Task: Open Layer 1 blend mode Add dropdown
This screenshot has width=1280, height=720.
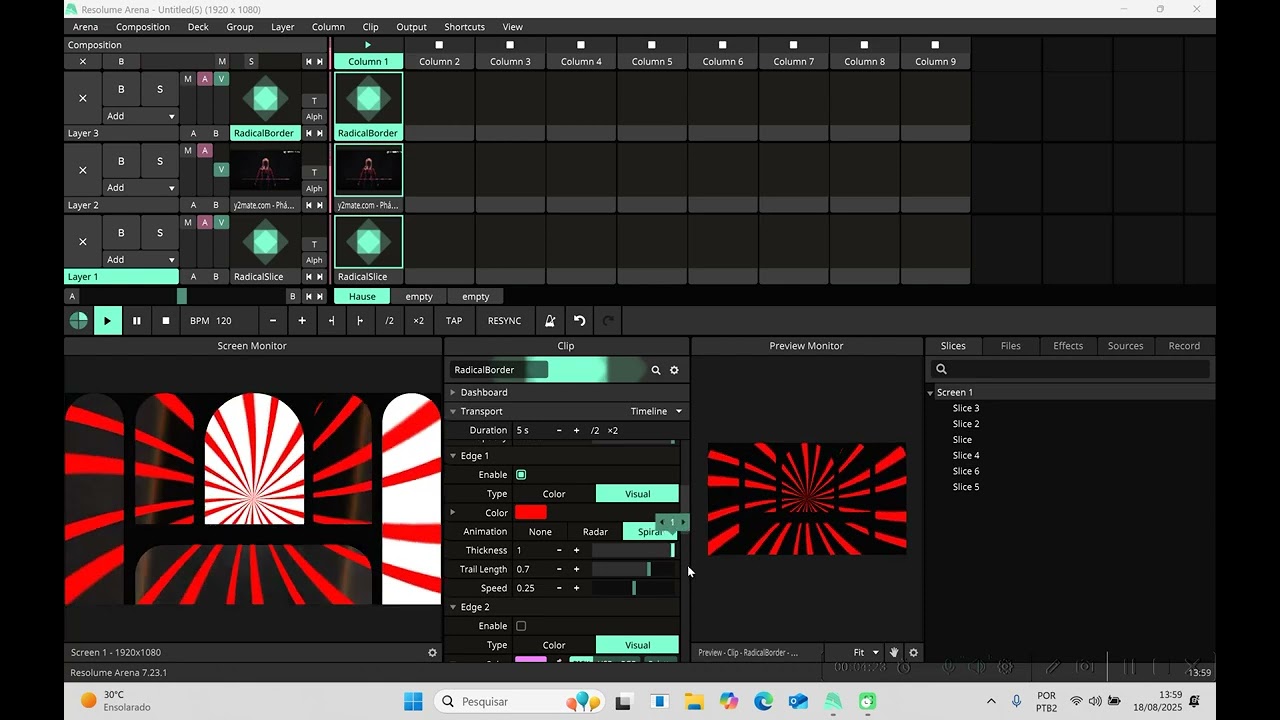Action: point(141,260)
